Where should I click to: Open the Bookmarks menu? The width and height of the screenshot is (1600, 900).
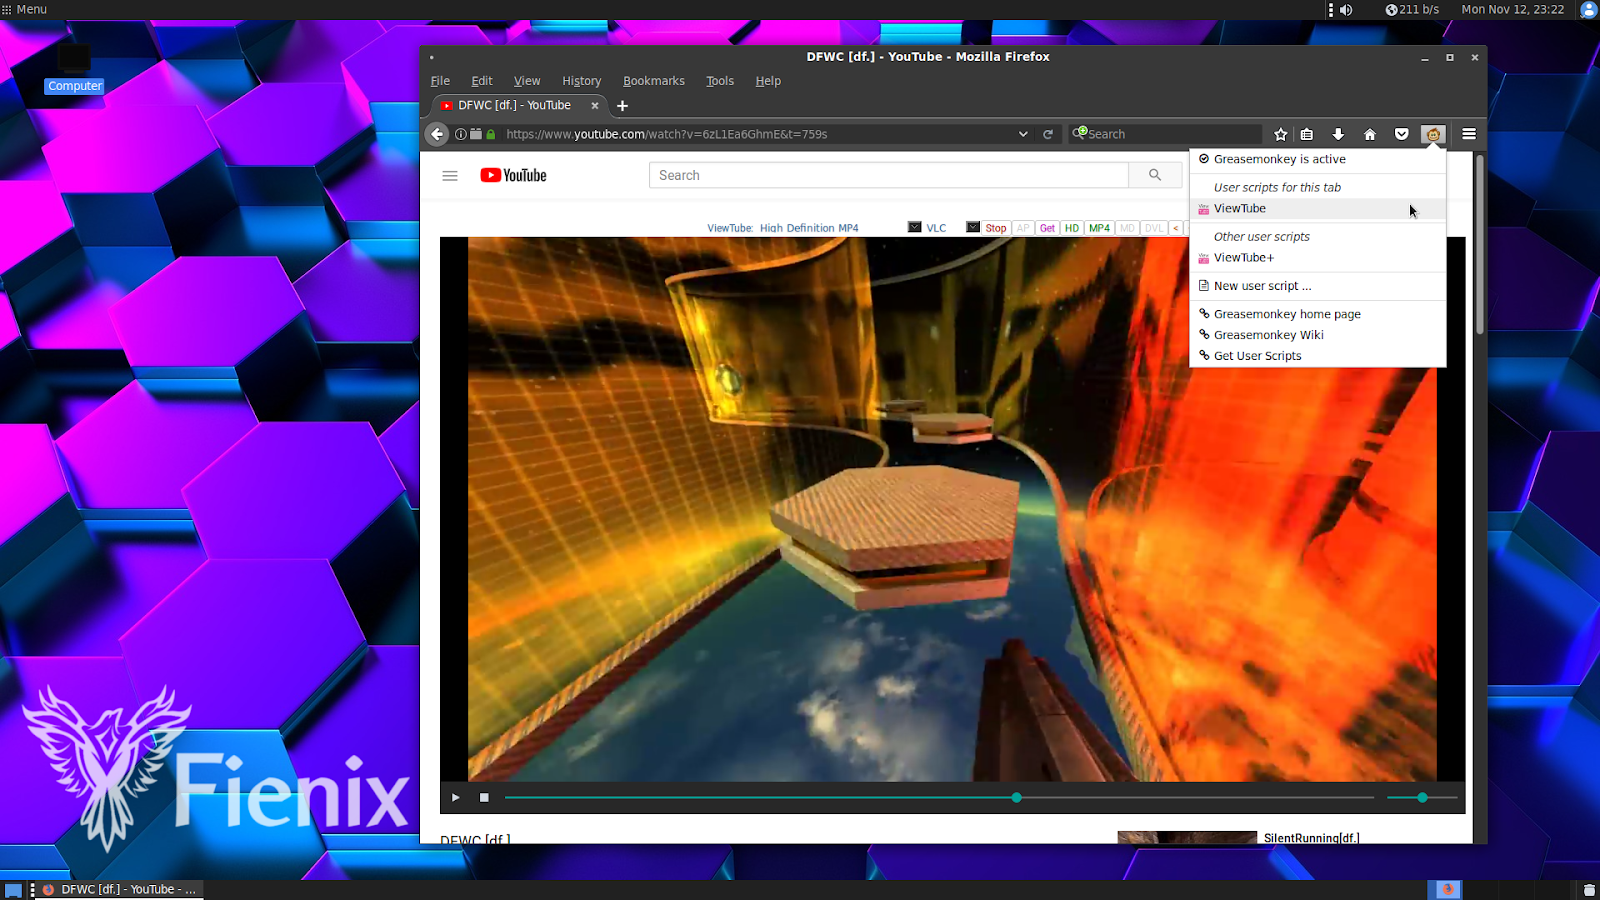coord(654,81)
